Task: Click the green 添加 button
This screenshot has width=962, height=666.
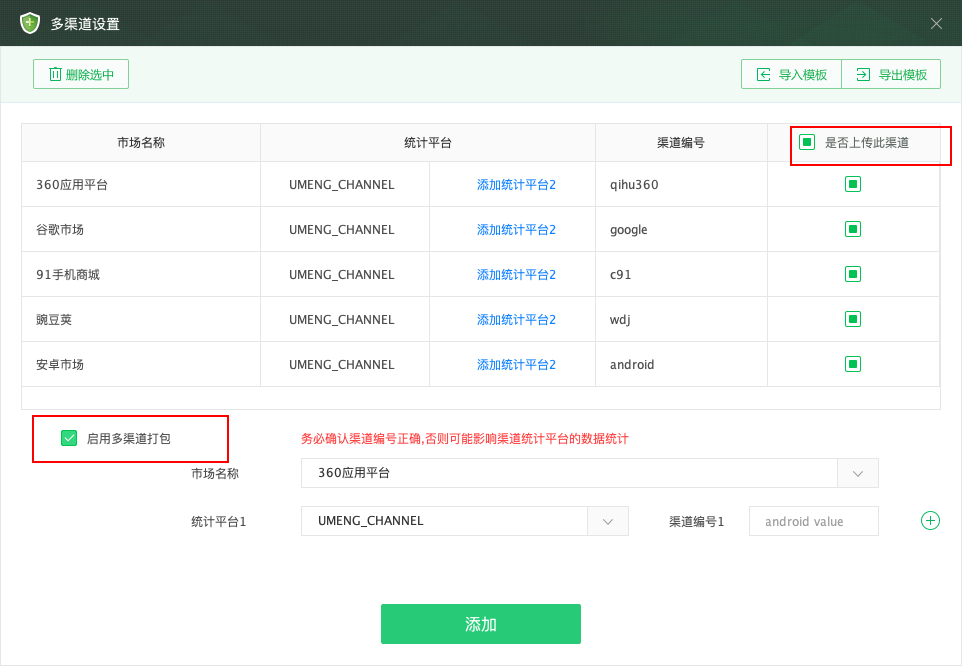Action: click(480, 624)
